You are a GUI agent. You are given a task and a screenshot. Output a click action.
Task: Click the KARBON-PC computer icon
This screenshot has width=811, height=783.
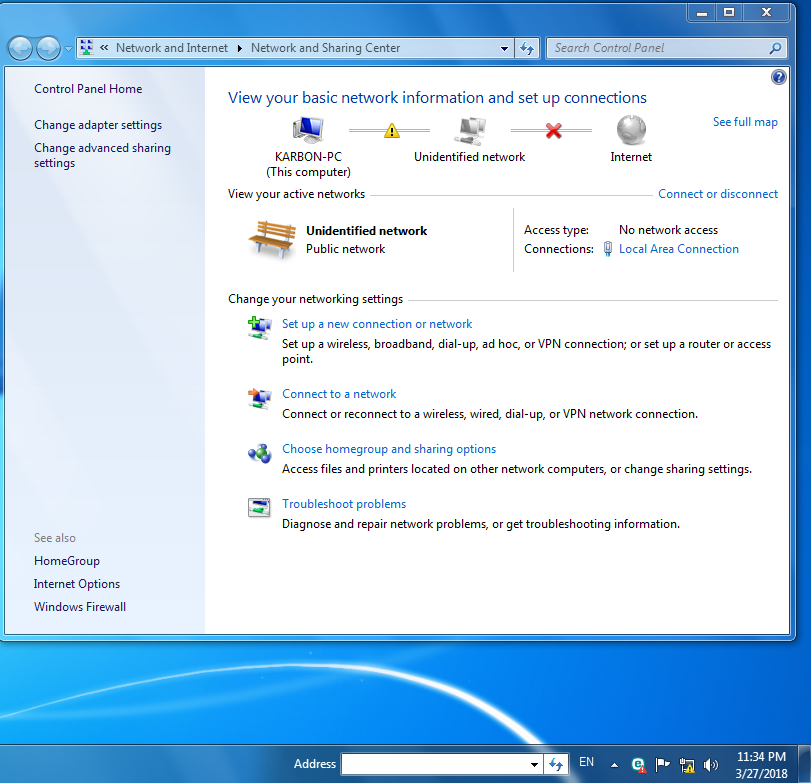[308, 129]
